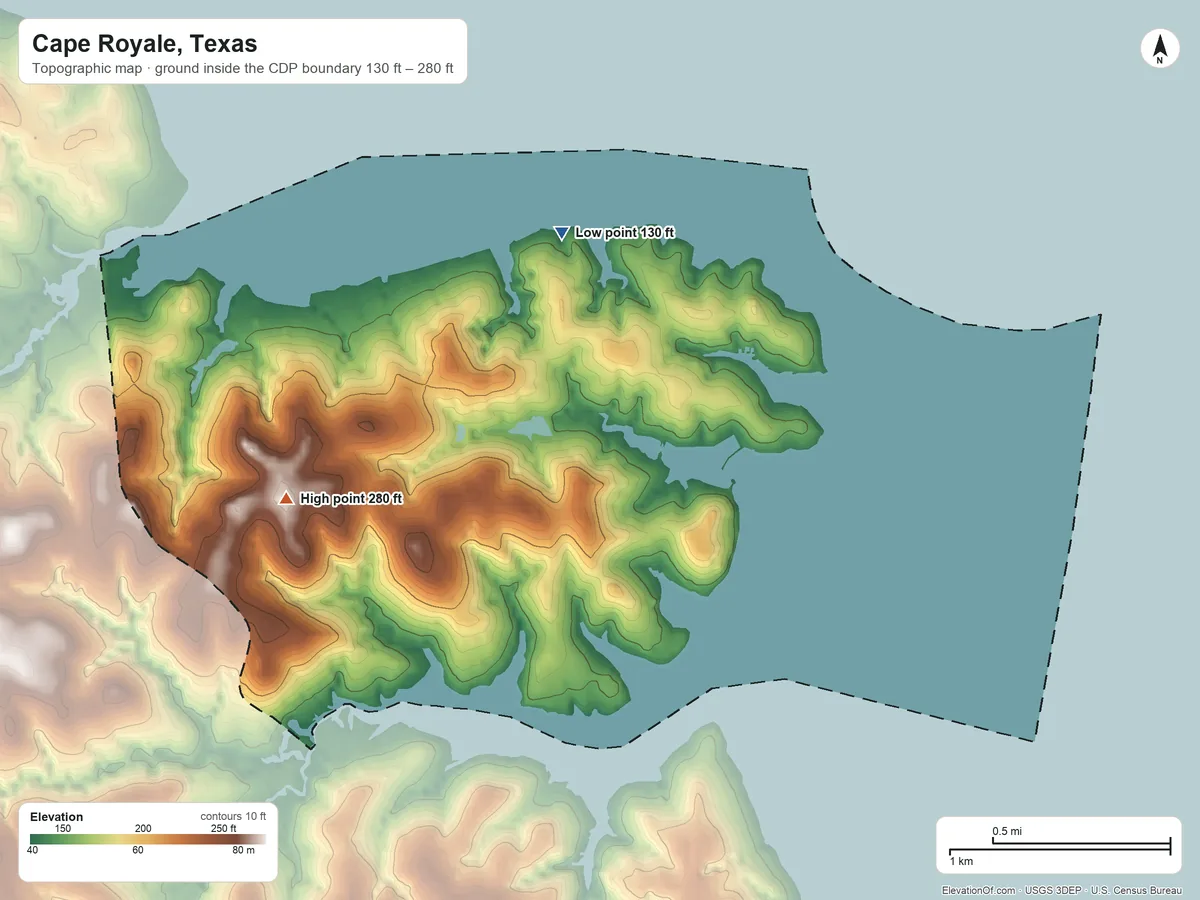Click the blue low point triangle marker
This screenshot has height=900, width=1200.
coord(561,232)
